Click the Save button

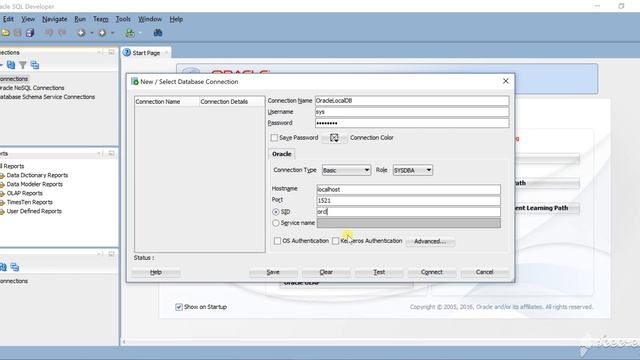tap(273, 272)
